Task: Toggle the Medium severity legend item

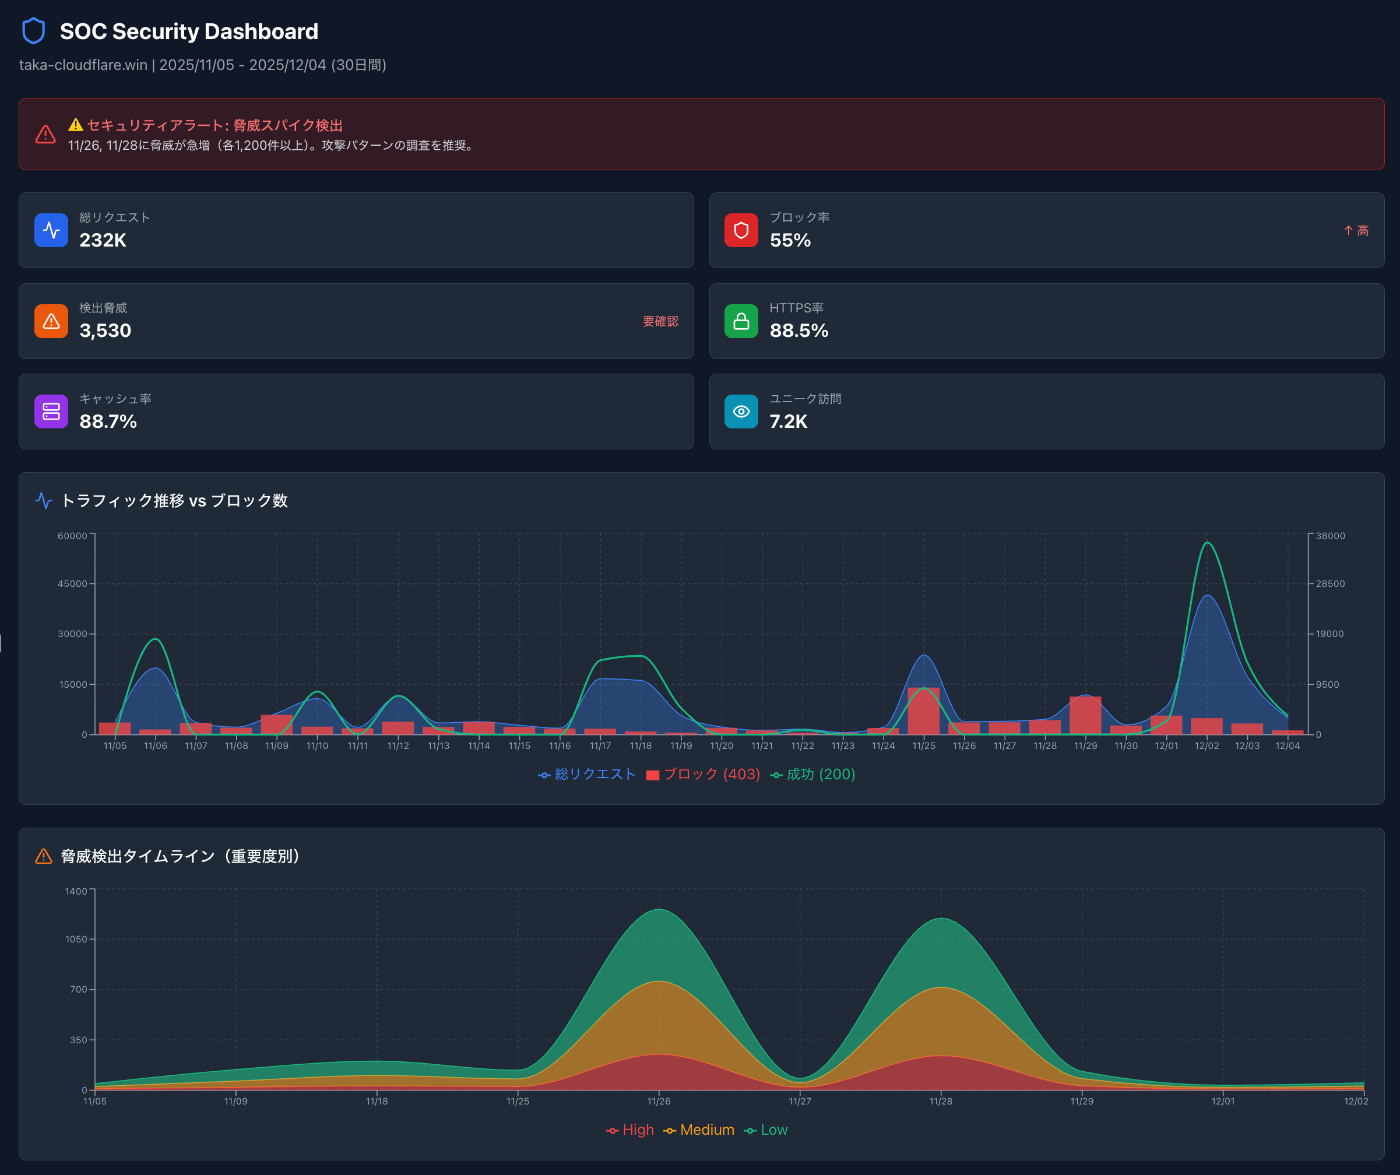Action: [699, 1130]
